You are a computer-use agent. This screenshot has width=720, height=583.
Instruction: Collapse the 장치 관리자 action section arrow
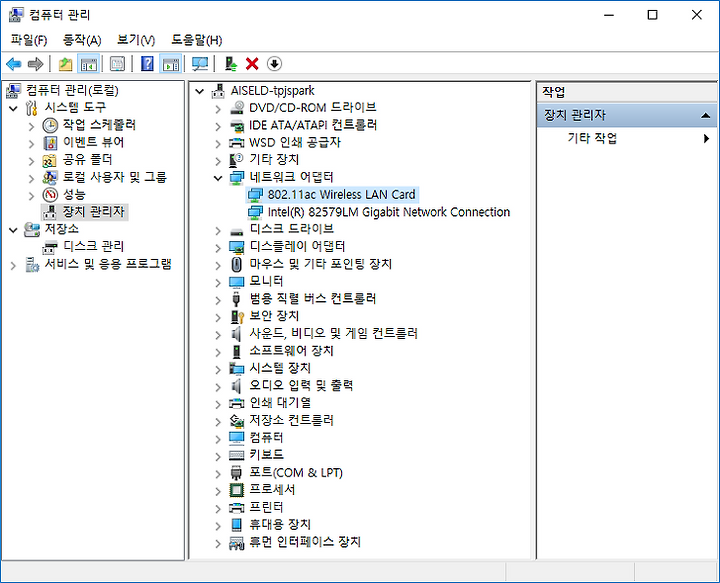click(706, 115)
